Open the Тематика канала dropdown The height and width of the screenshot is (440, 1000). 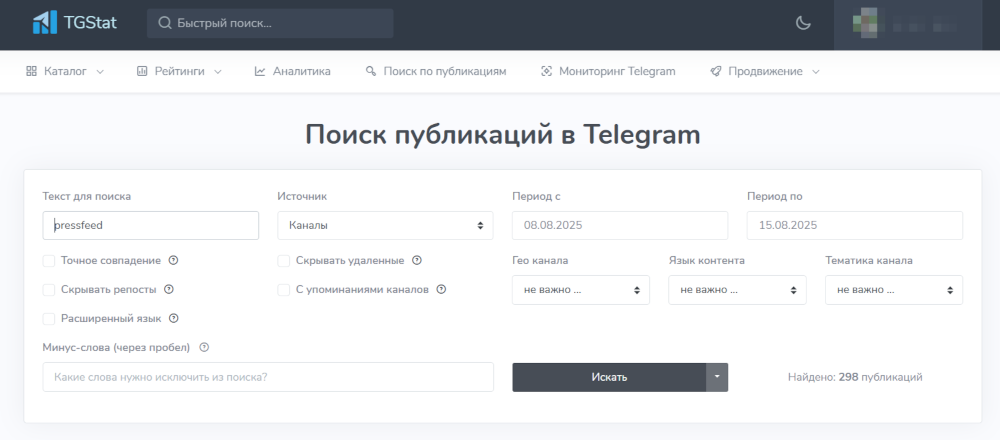894,290
